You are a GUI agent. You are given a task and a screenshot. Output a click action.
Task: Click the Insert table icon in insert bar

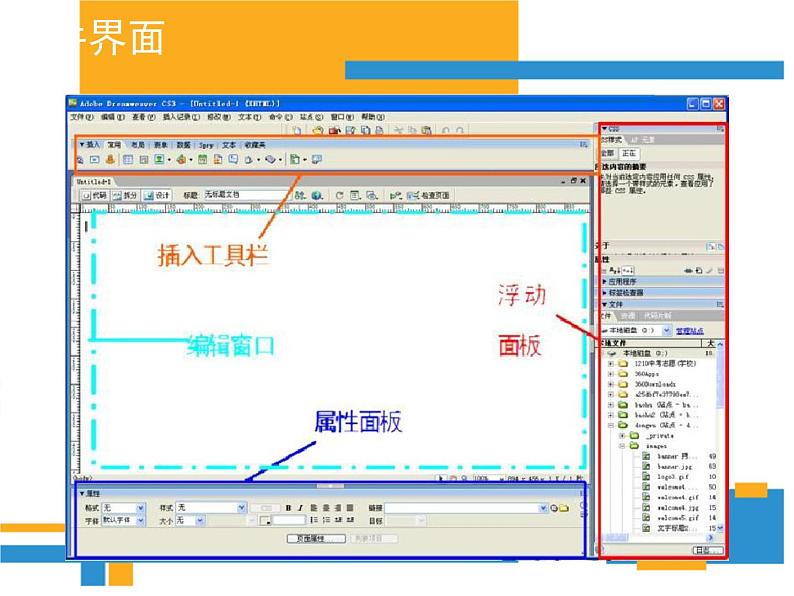128,160
